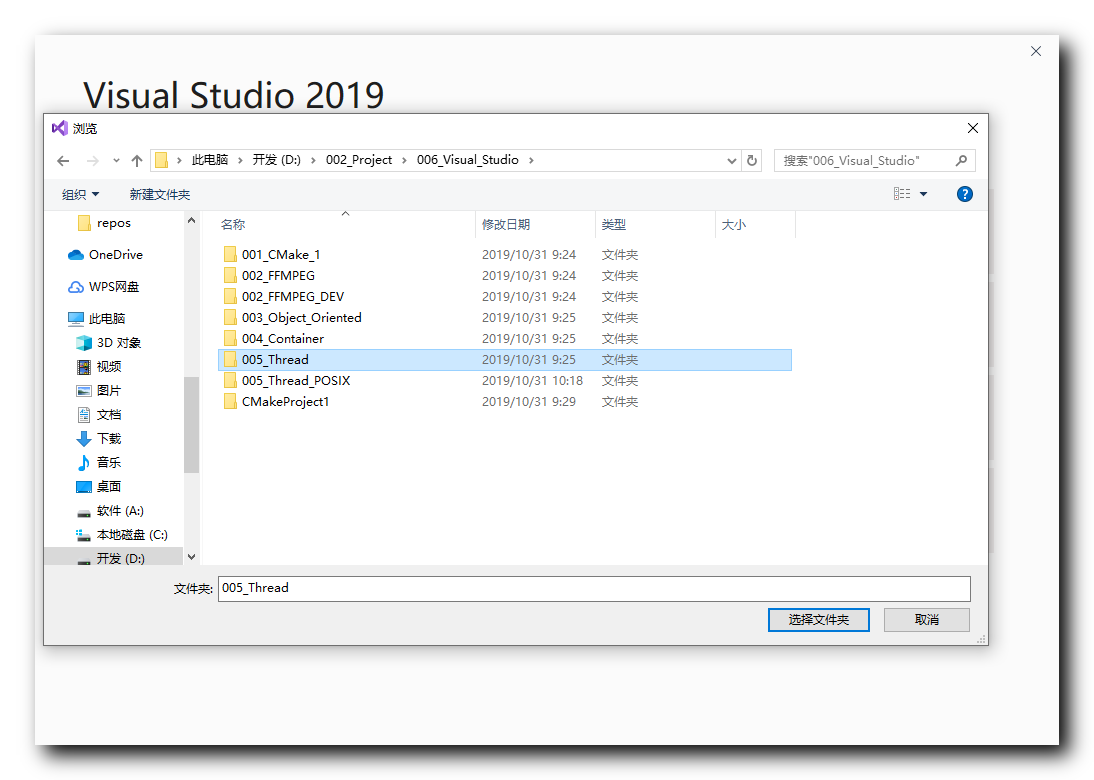The height and width of the screenshot is (780, 1094).
Task: Close the 浏览 dialog
Action: point(973,128)
